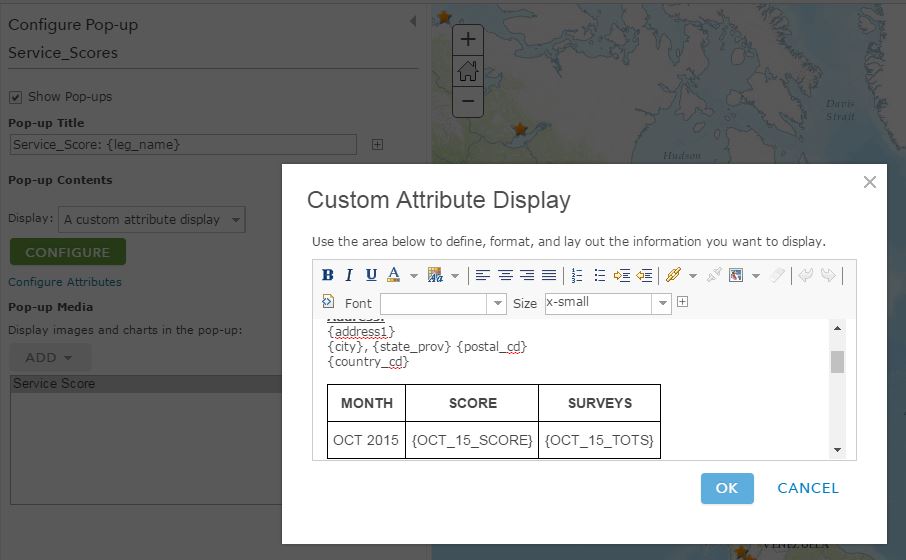This screenshot has height=560, width=906.
Task: Center align text
Action: pos(505,275)
